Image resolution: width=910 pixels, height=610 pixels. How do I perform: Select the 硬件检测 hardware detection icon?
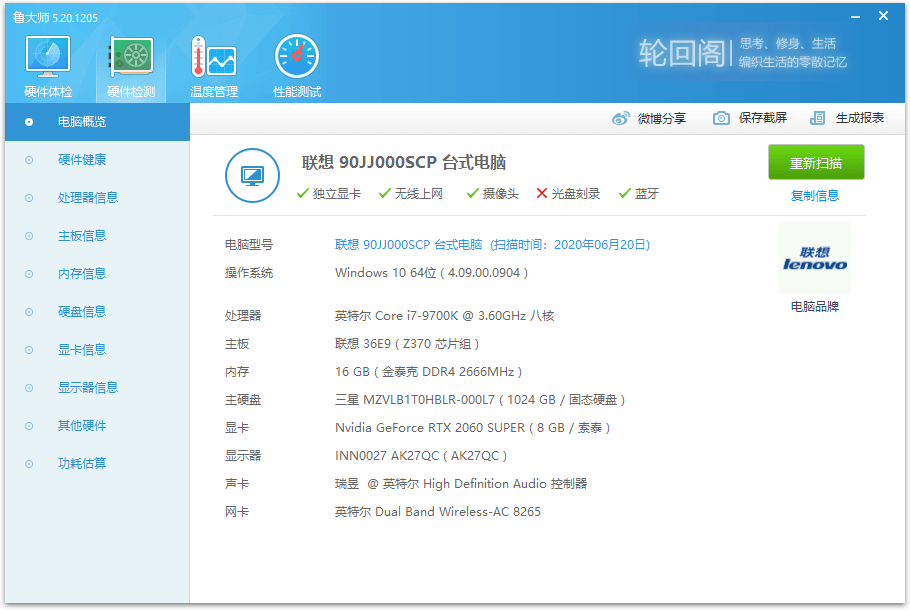tap(131, 66)
